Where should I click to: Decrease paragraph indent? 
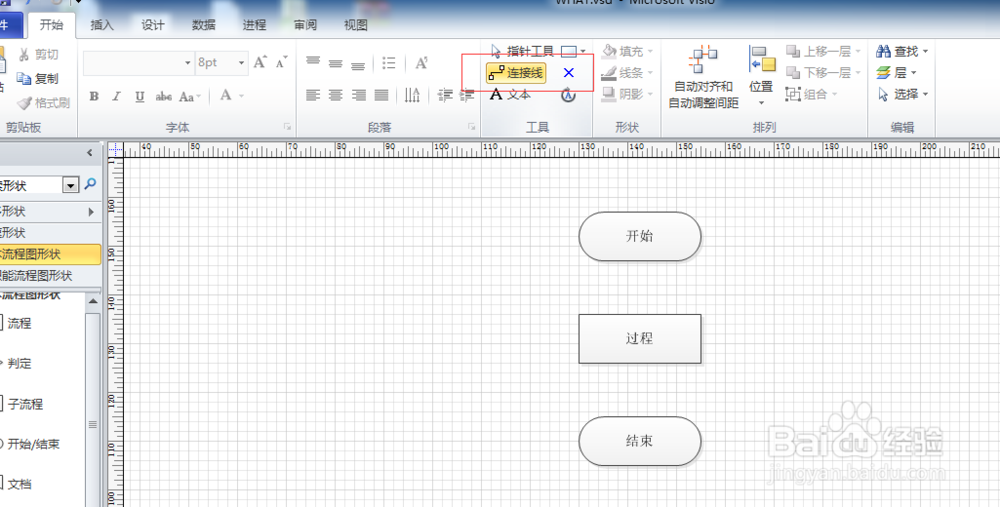[x=445, y=95]
